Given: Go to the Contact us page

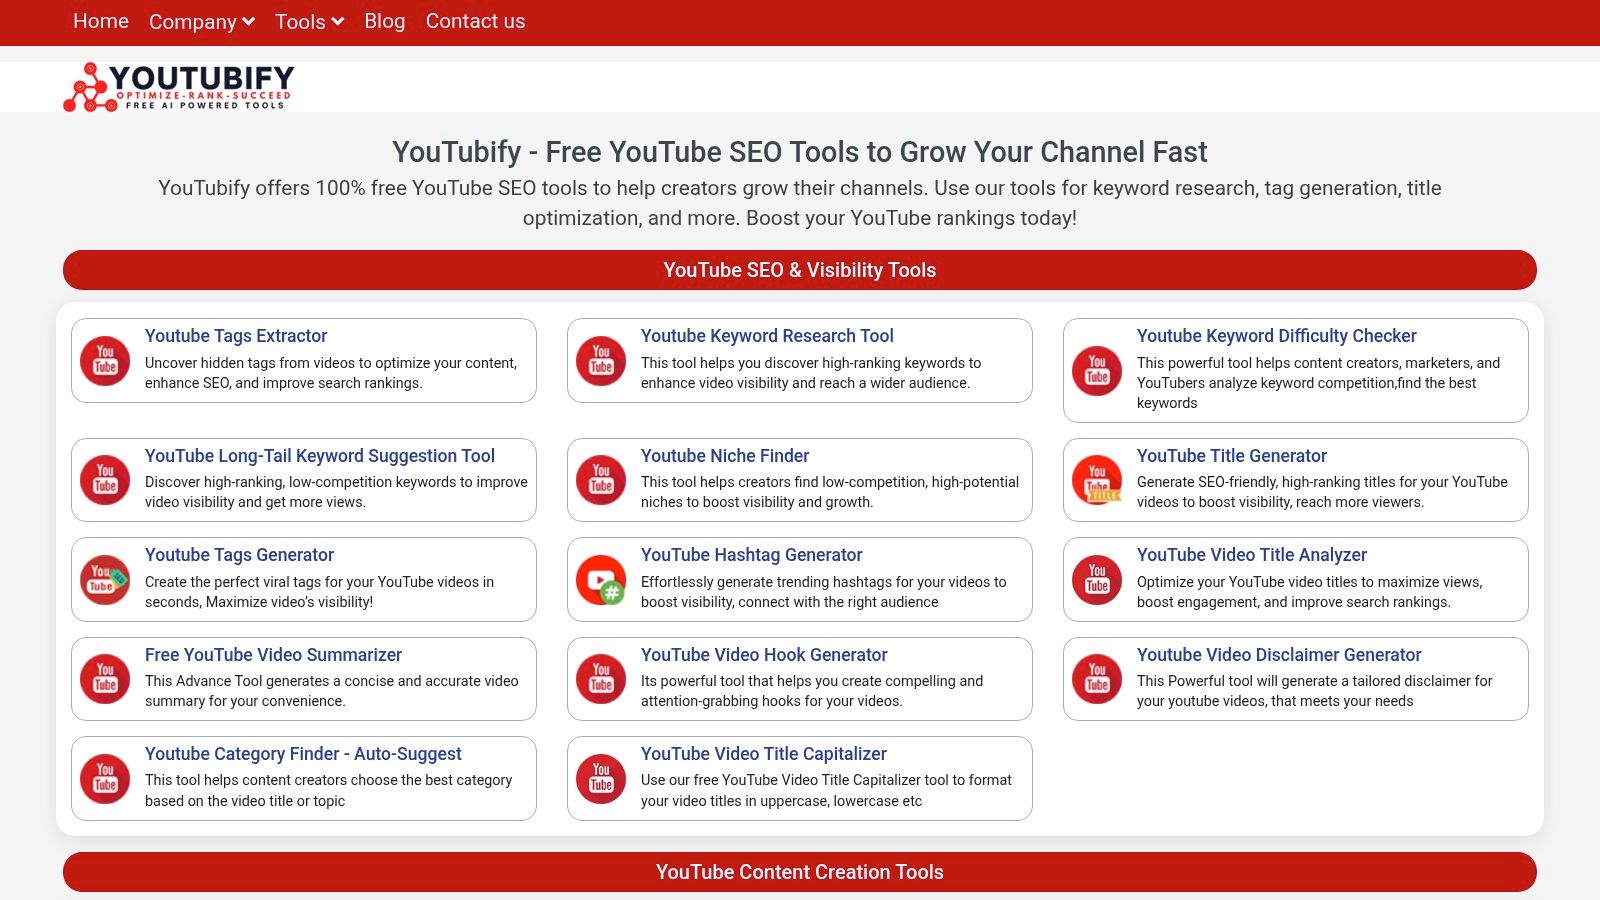Looking at the screenshot, I should (x=475, y=21).
